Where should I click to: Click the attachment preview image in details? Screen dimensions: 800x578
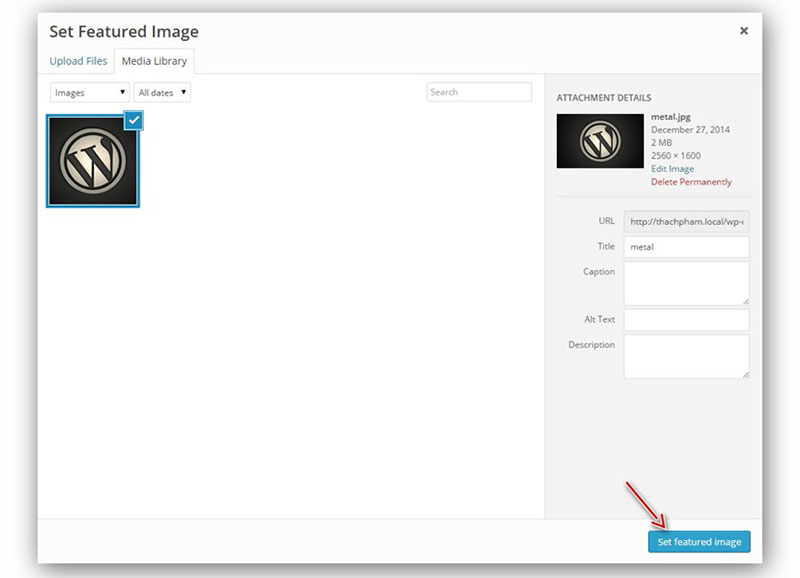[600, 141]
